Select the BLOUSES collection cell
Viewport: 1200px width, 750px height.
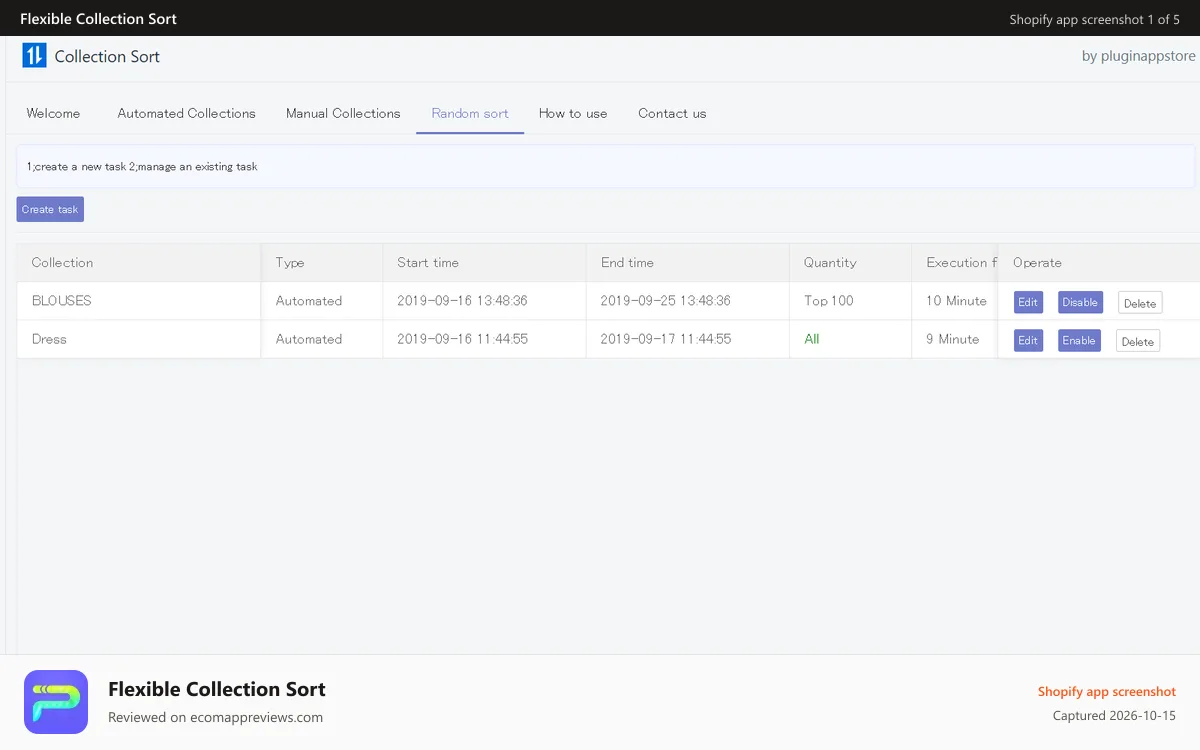139,301
